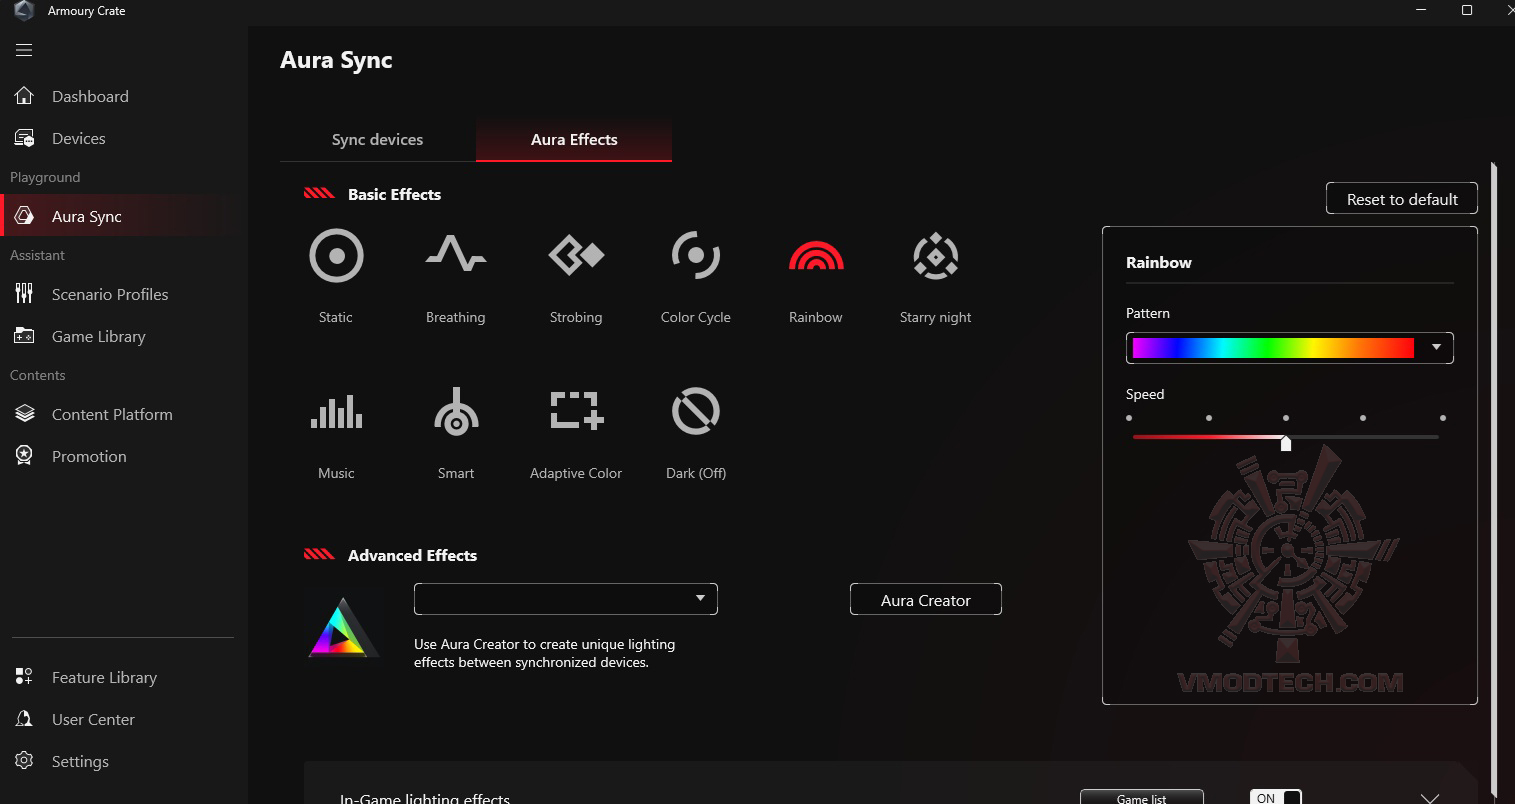
Task: Open User Center profile icon
Action: 24,719
